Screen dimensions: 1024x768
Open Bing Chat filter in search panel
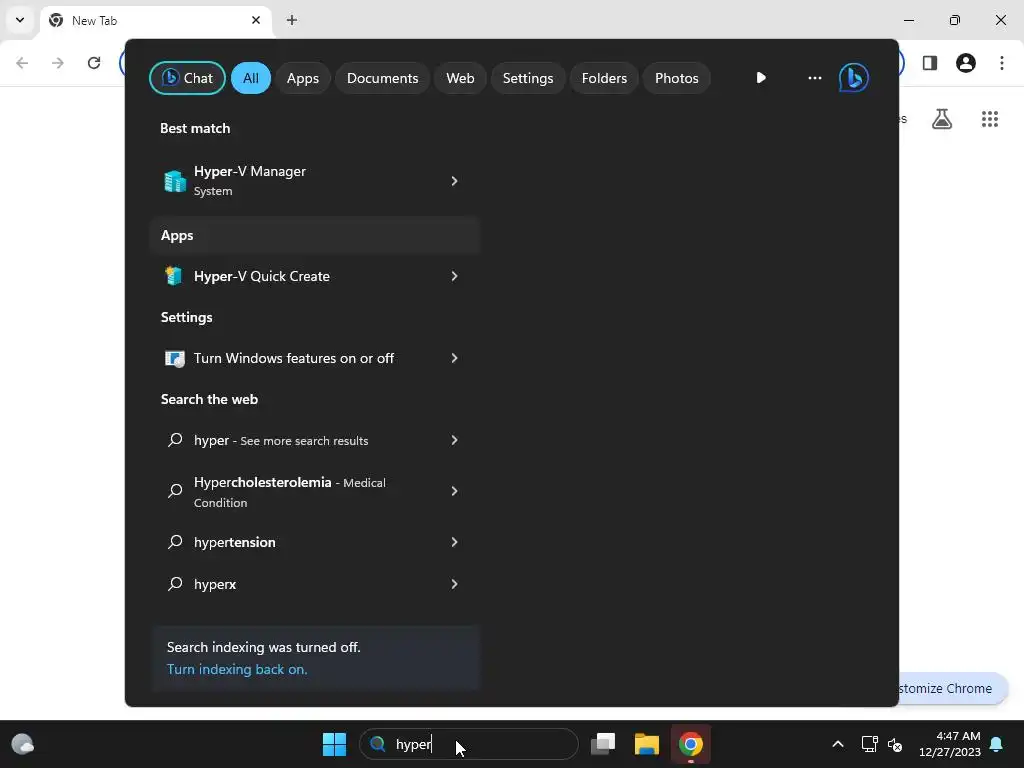tap(187, 78)
